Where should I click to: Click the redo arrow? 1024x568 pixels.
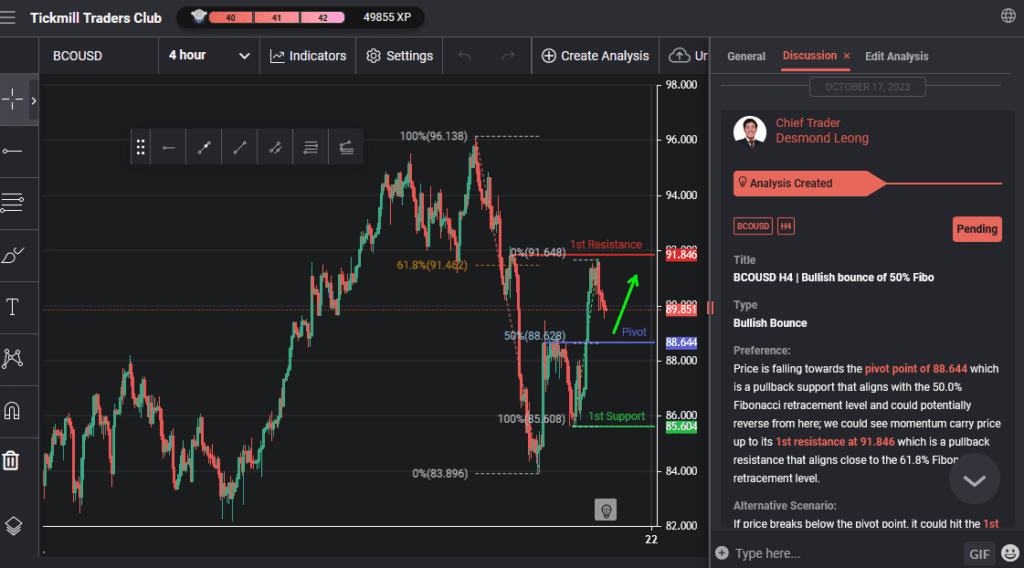508,56
